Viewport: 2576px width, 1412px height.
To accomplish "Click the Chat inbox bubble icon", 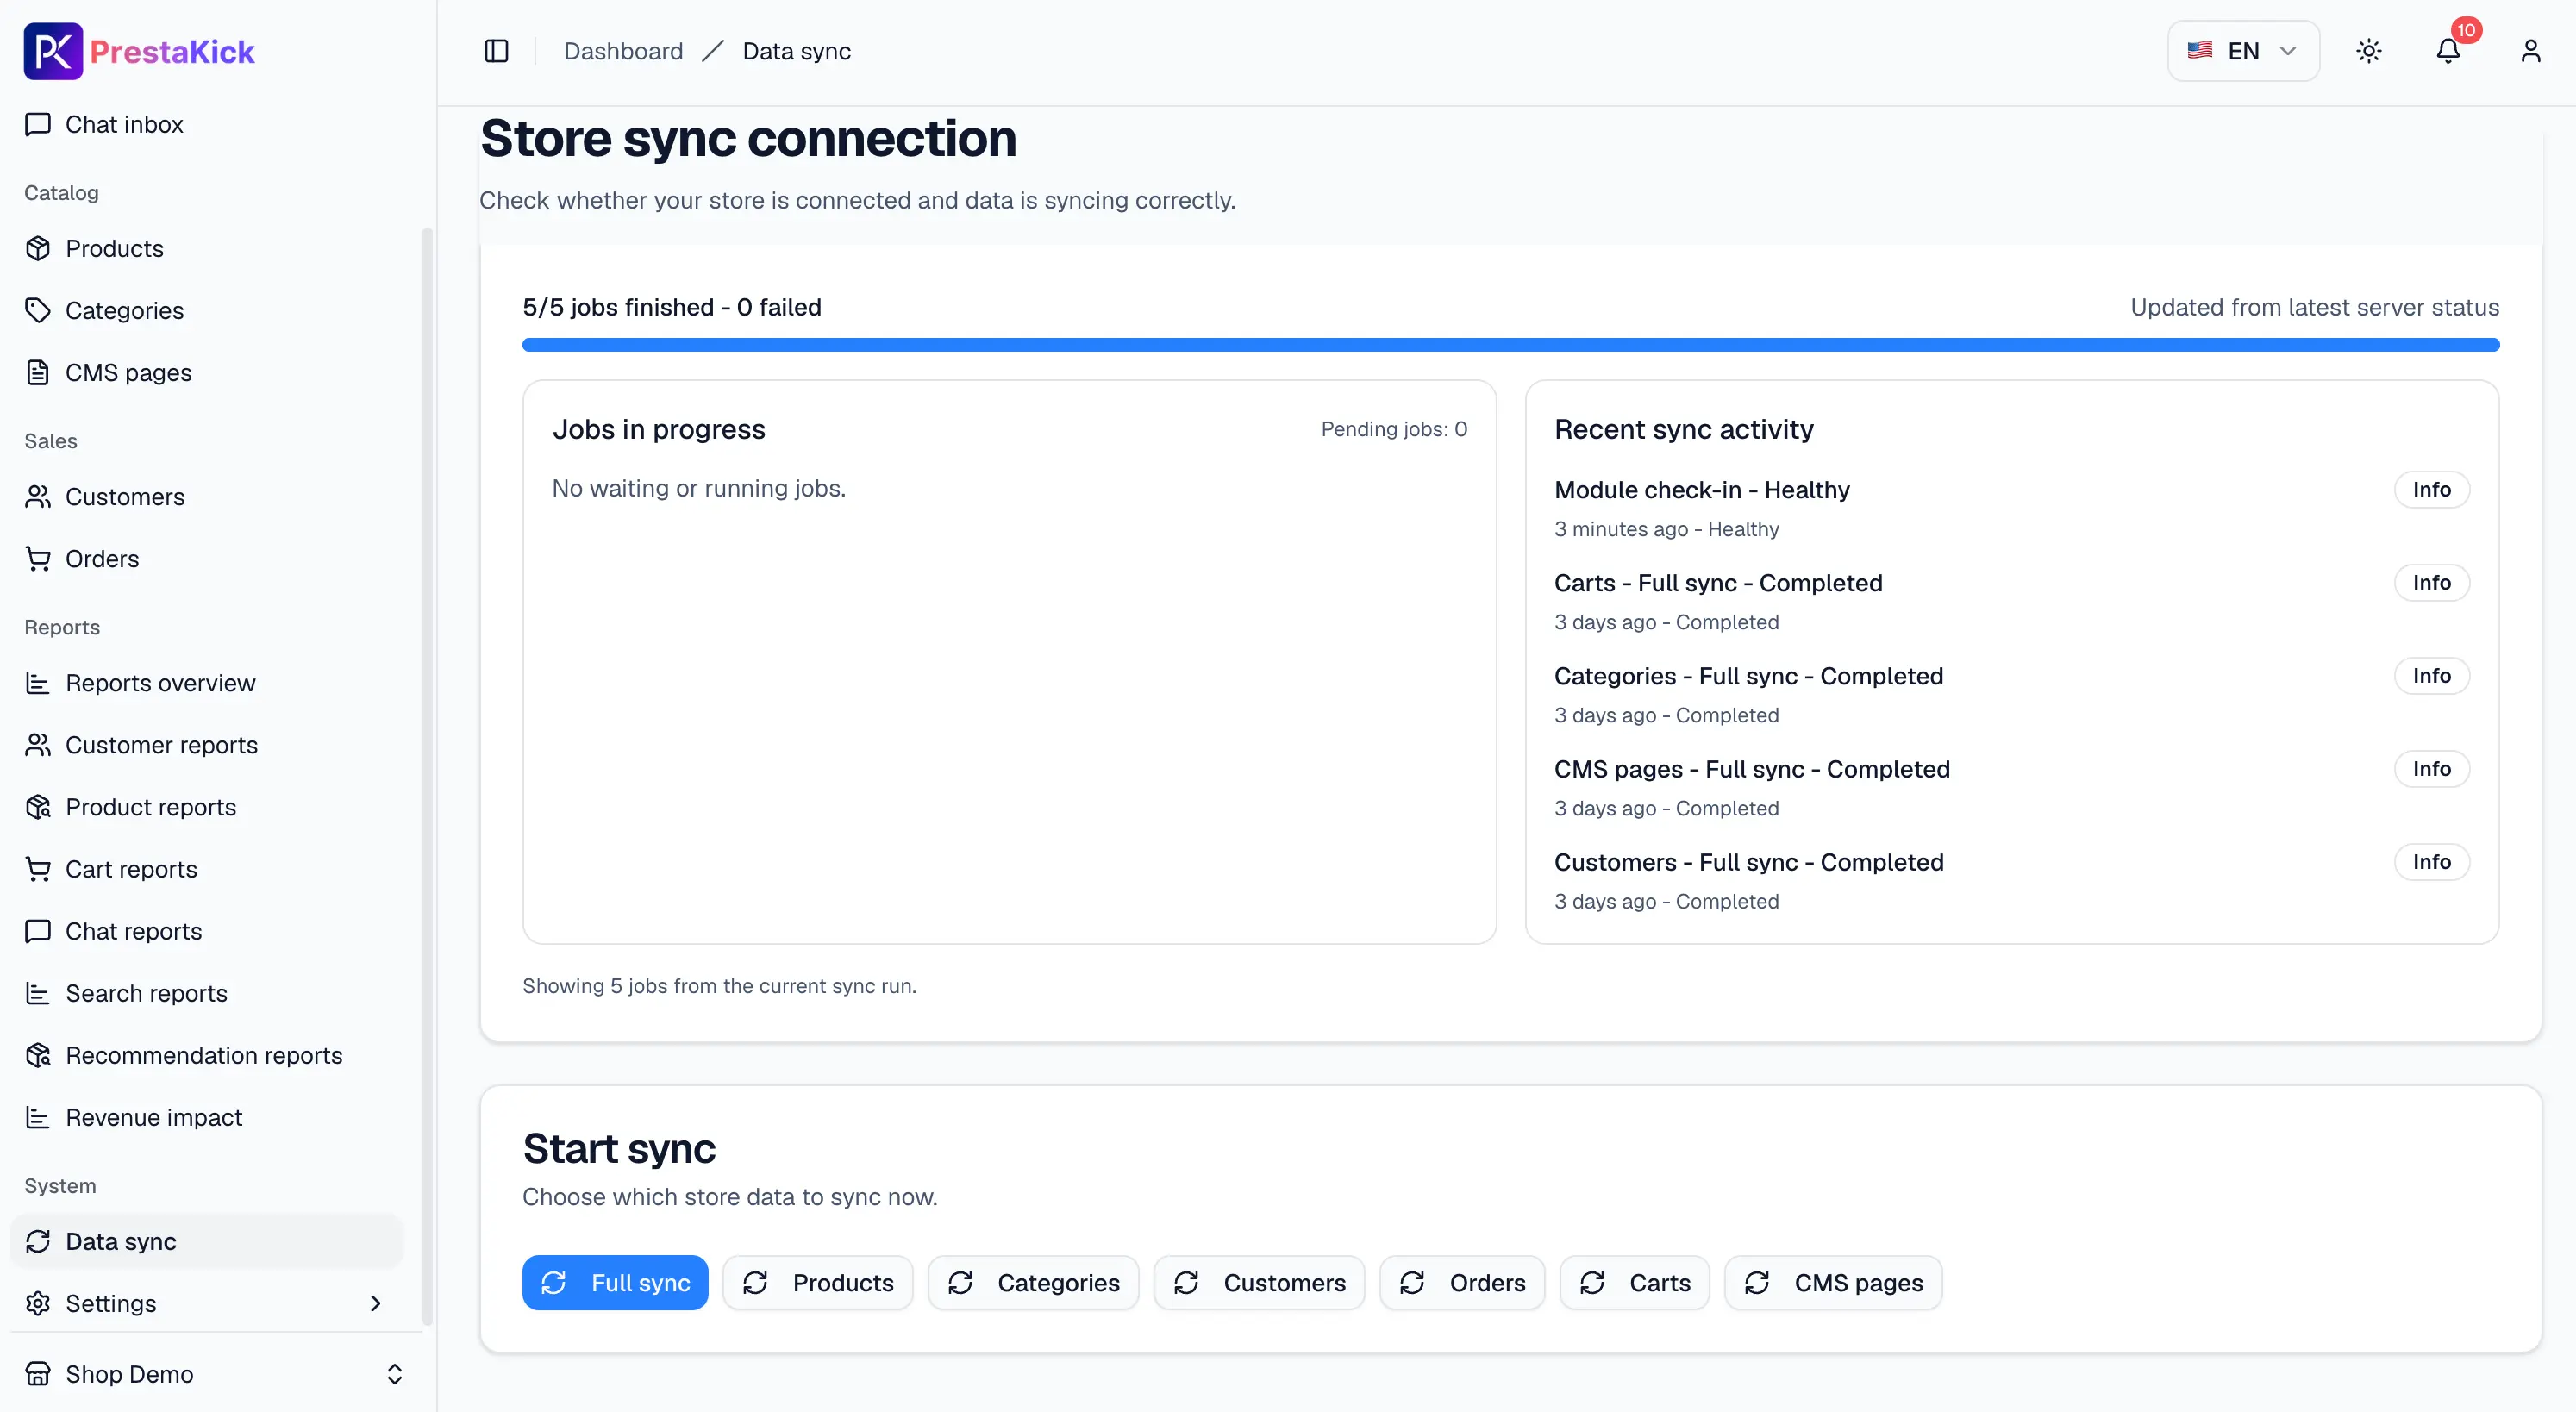I will click(38, 124).
